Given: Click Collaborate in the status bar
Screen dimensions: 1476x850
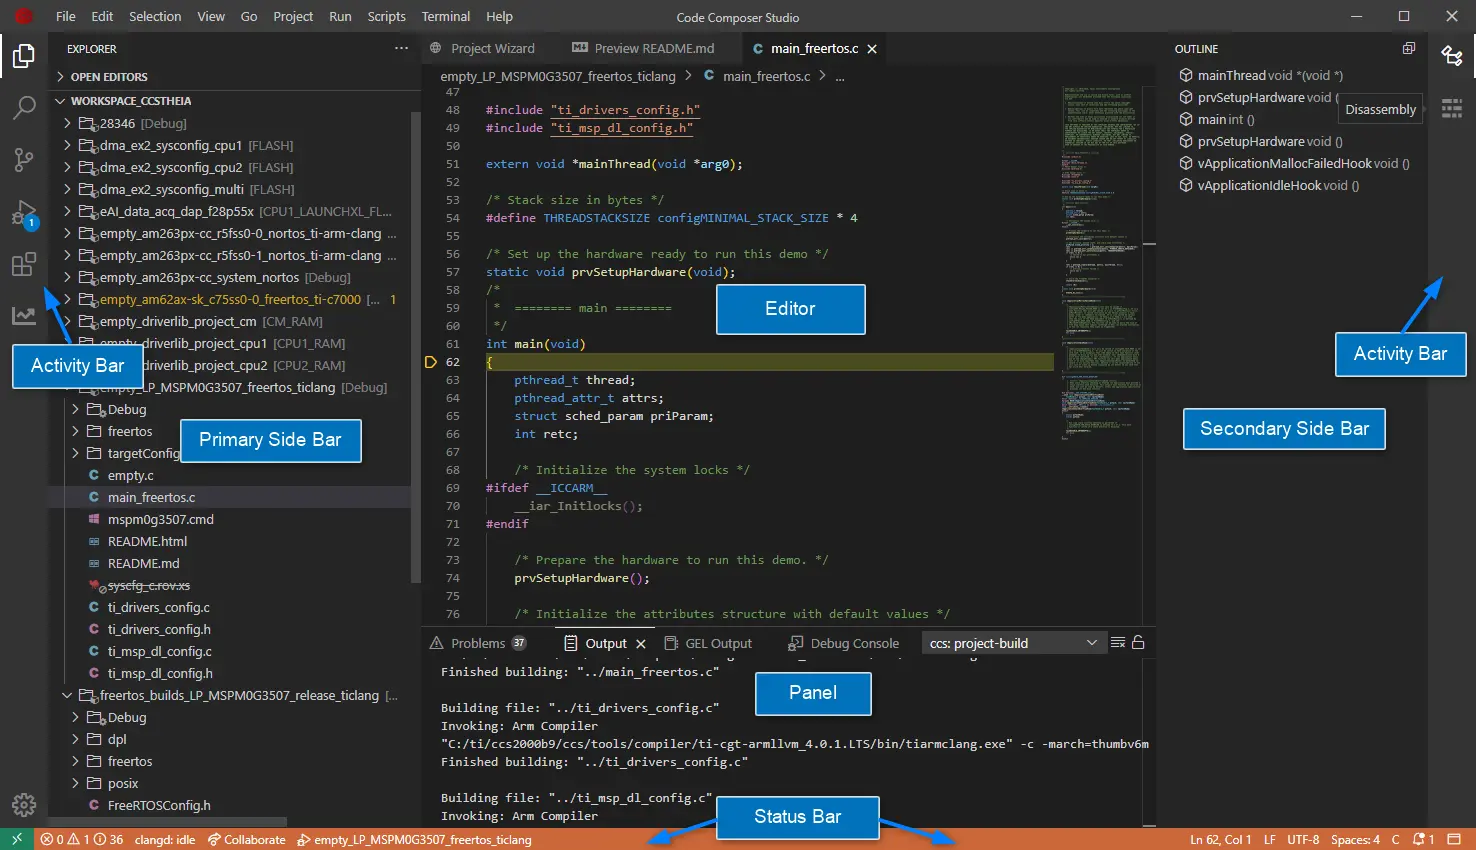Looking at the screenshot, I should tap(247, 840).
